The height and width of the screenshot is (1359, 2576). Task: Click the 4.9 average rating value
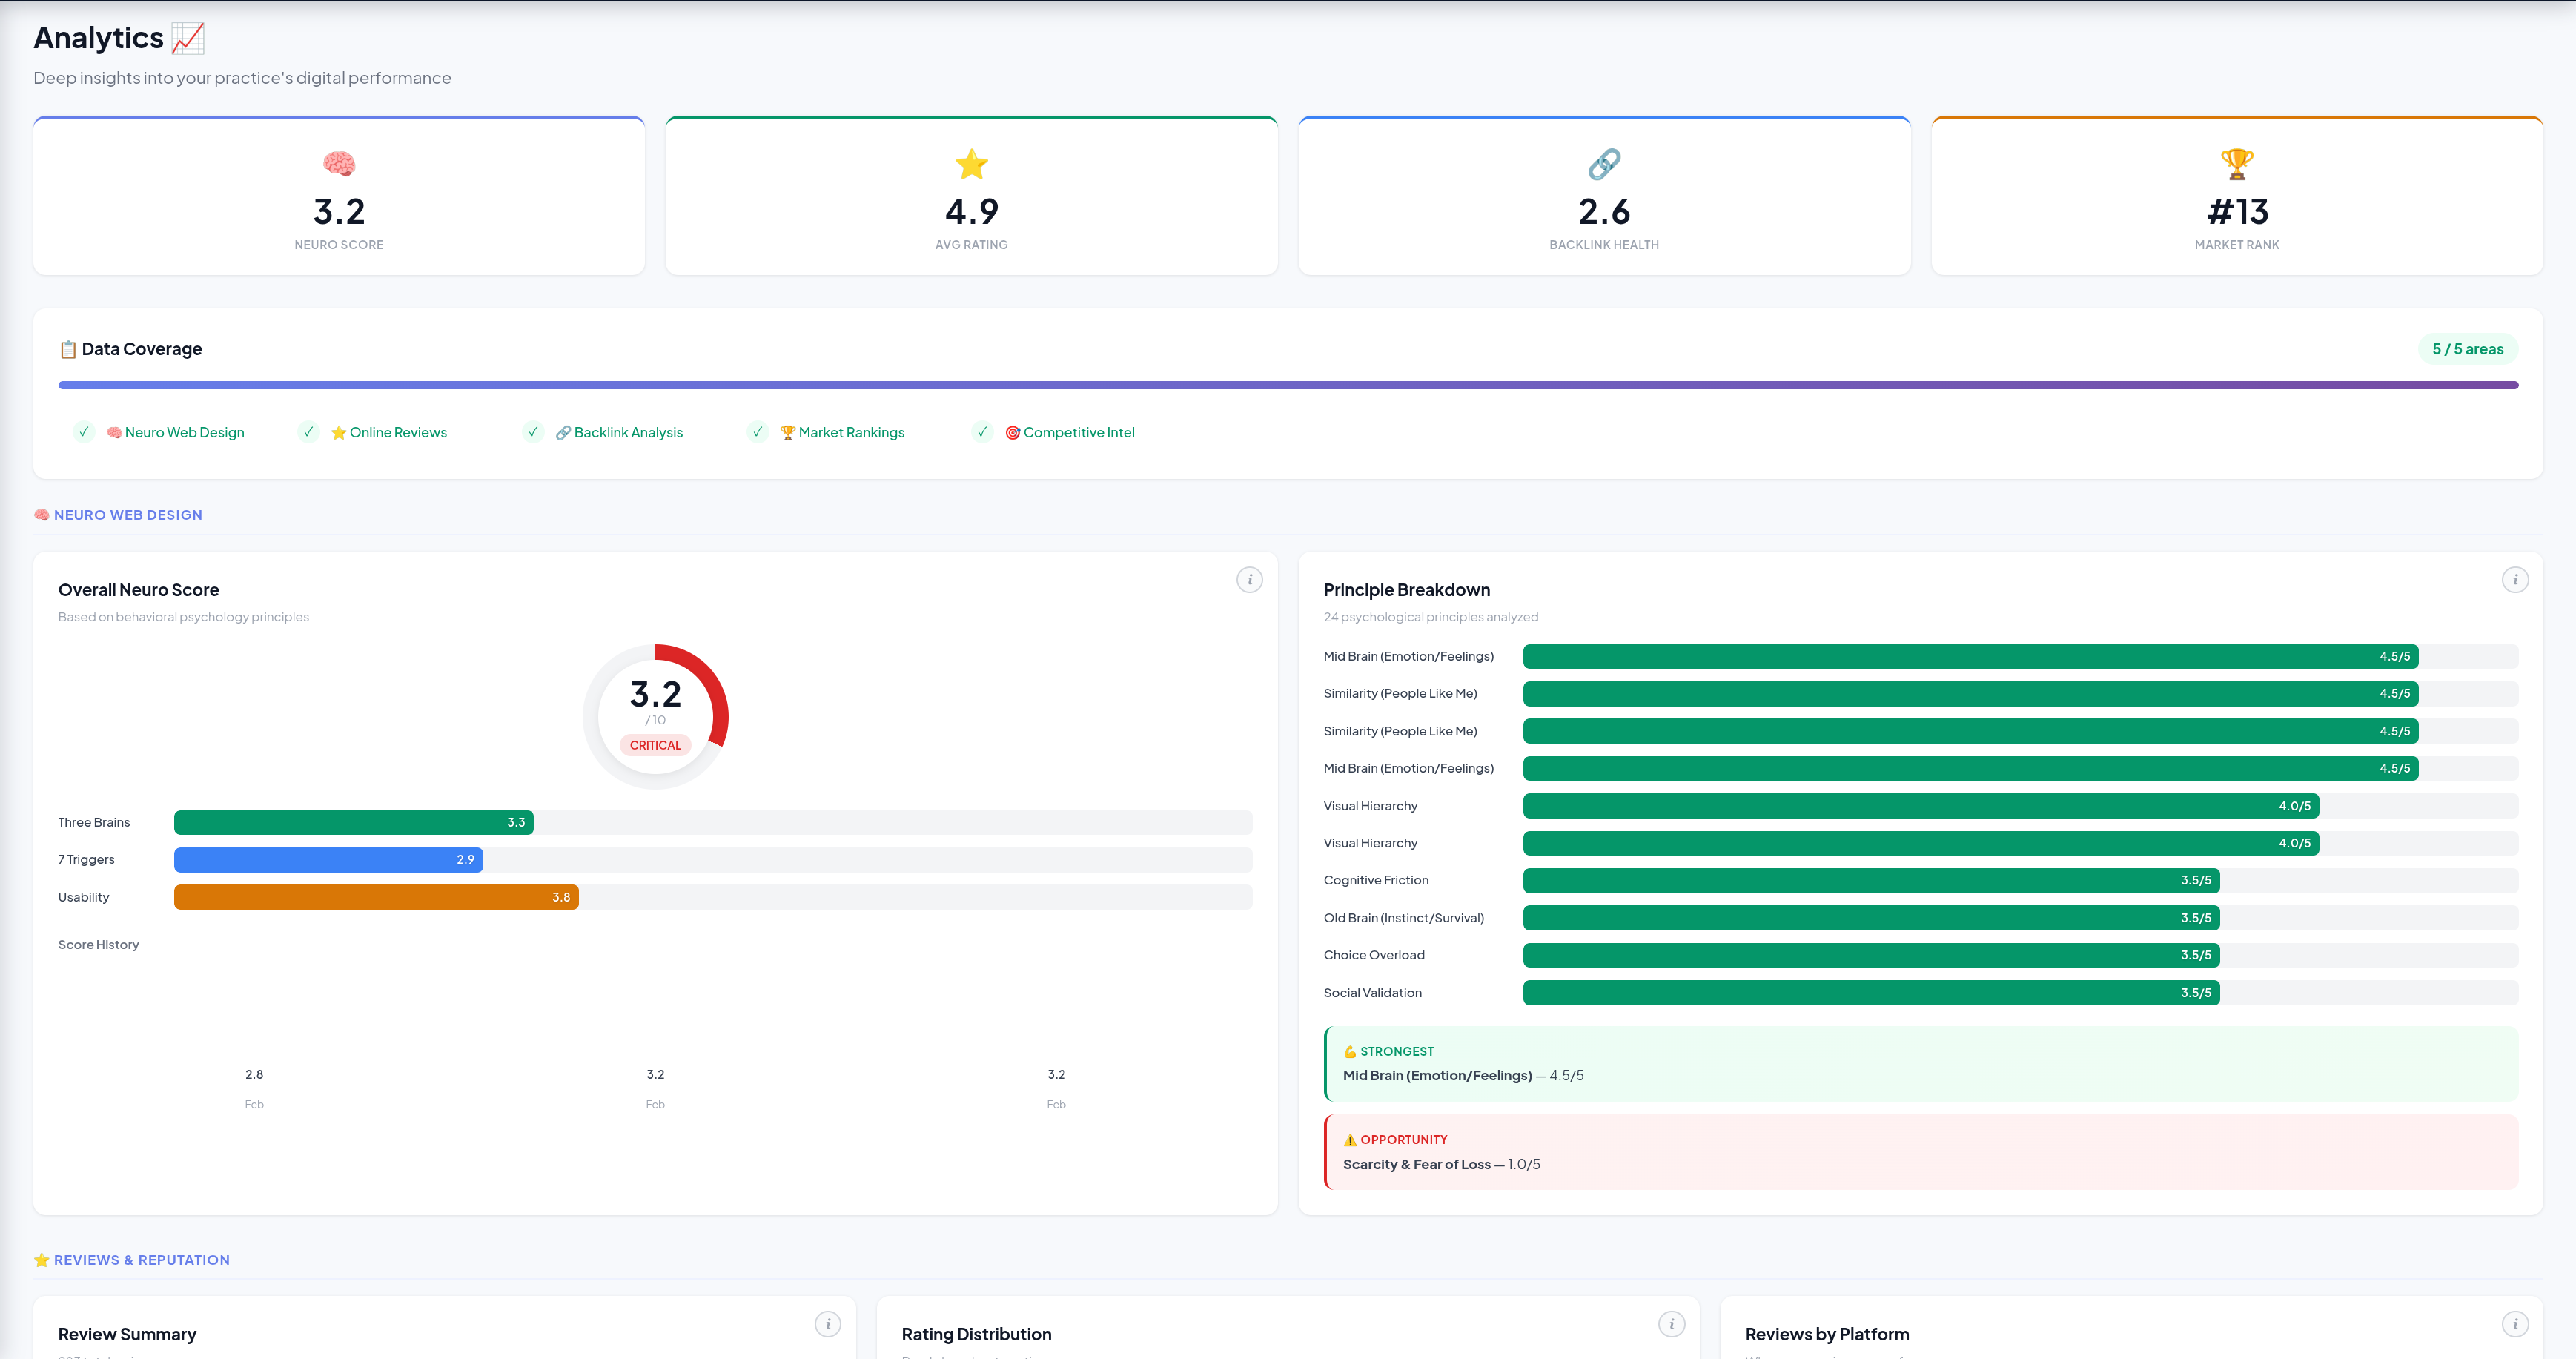coord(971,211)
